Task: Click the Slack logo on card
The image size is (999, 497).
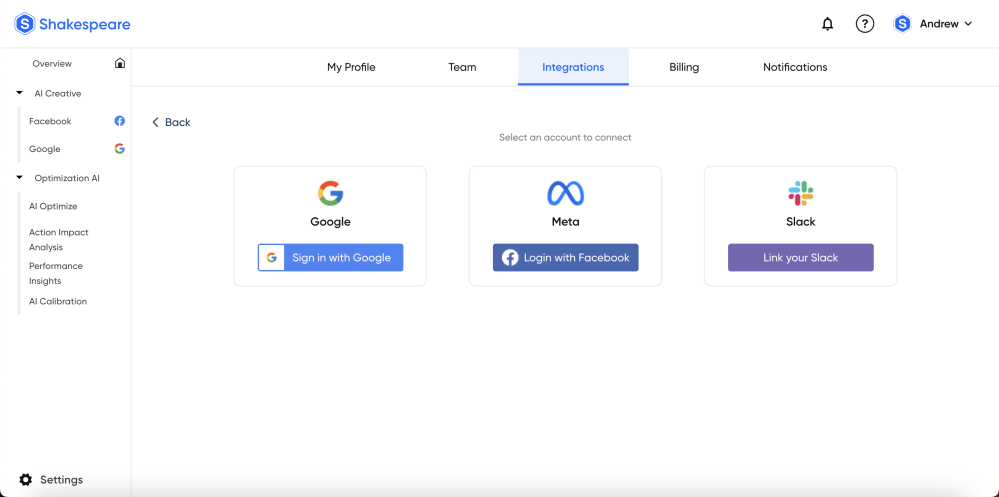Action: 801,193
